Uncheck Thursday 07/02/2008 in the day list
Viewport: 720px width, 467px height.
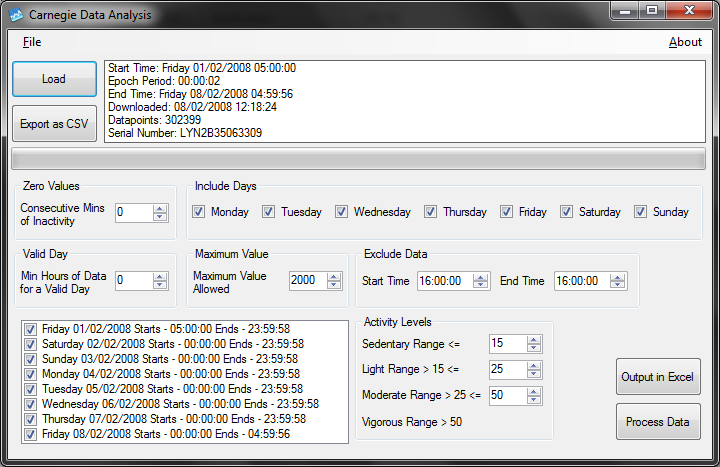[x=30, y=419]
